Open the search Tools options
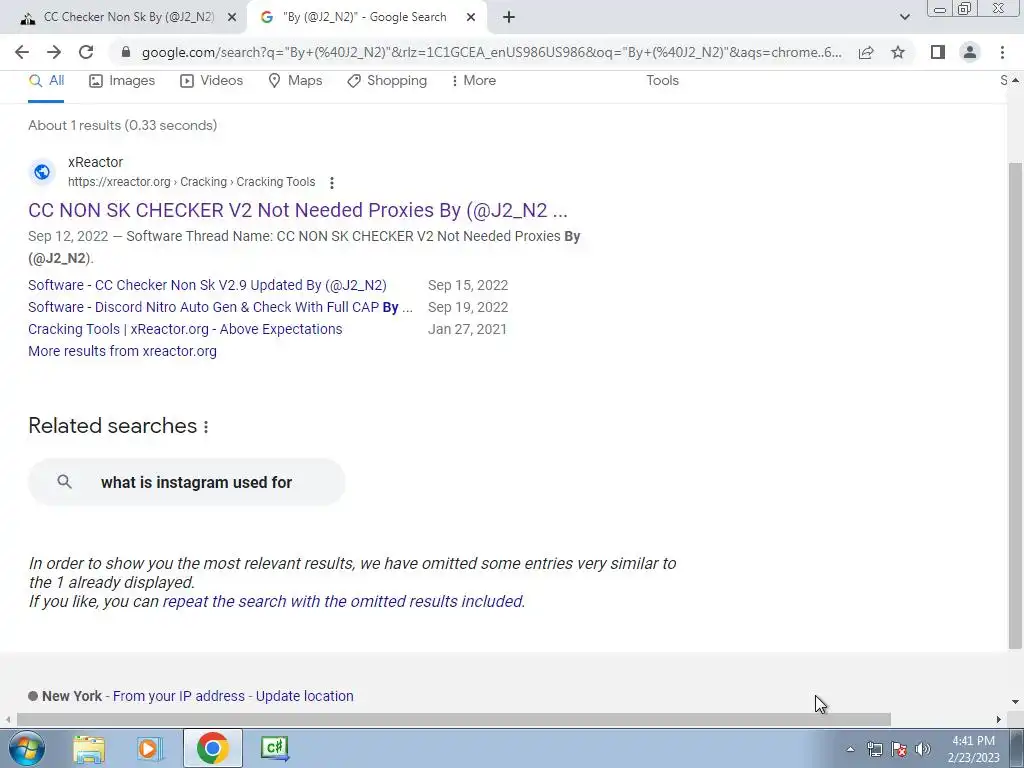 [662, 81]
